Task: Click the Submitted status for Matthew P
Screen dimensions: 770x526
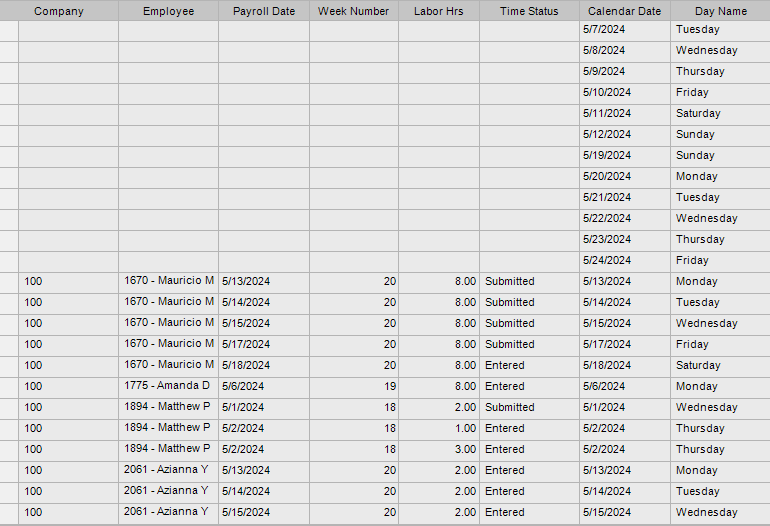Action: 529,408
